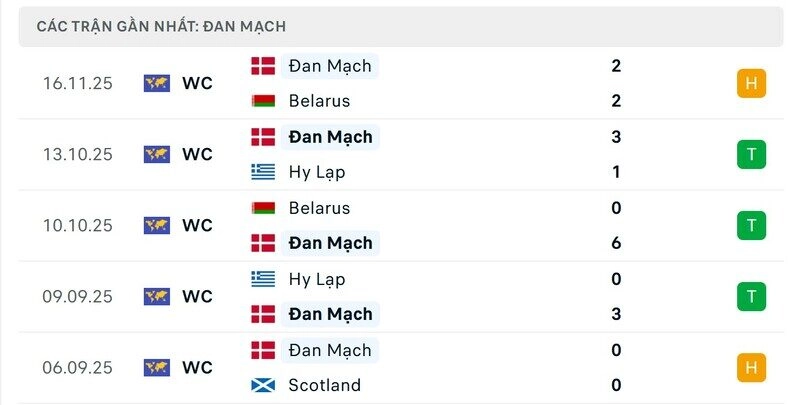Select bold Đan Mạch in the 10.10.25 match
Viewport: 800px width, 405px height.
point(330,243)
